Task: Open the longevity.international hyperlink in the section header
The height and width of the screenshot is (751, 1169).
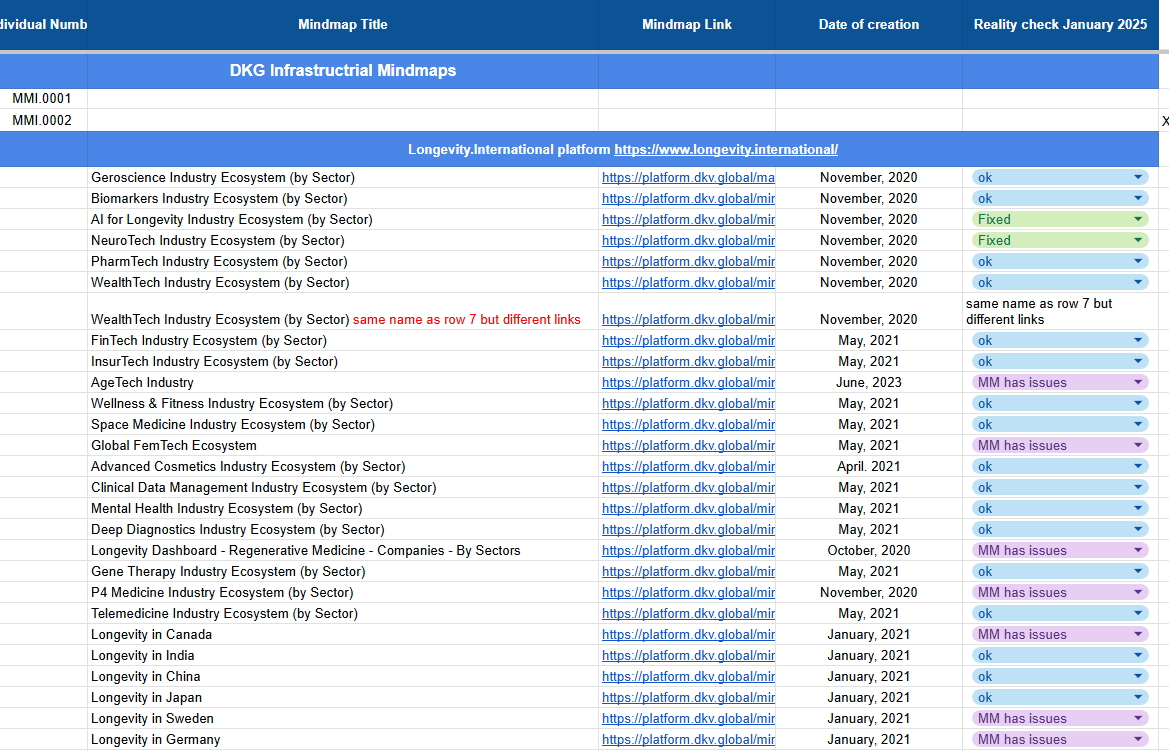Action: (x=725, y=149)
